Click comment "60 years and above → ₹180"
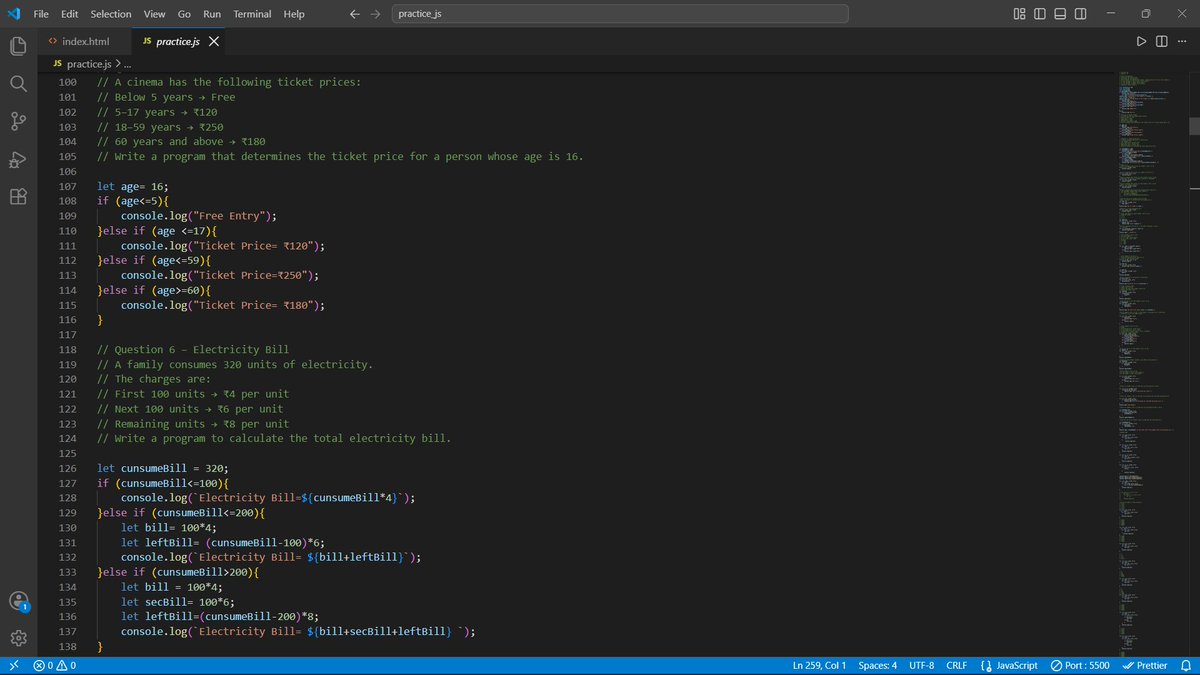Viewport: 1200px width, 675px height. pos(181,142)
